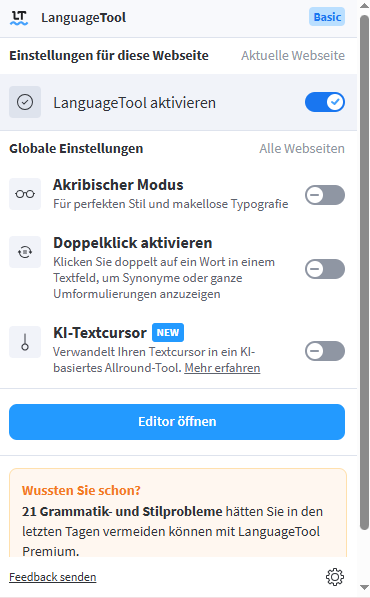Click the Wussten Sie schon? heading
Screen dimensions: 370x598
pyautogui.click(x=81, y=490)
